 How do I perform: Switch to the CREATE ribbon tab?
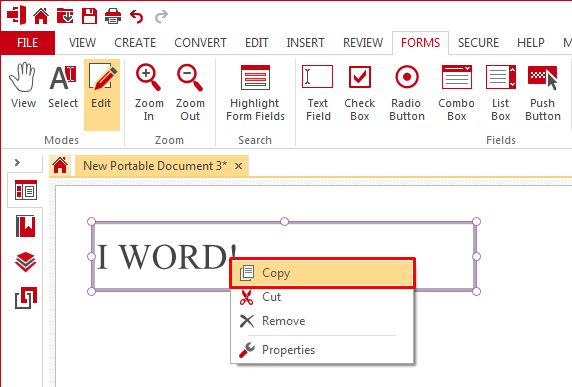click(135, 43)
